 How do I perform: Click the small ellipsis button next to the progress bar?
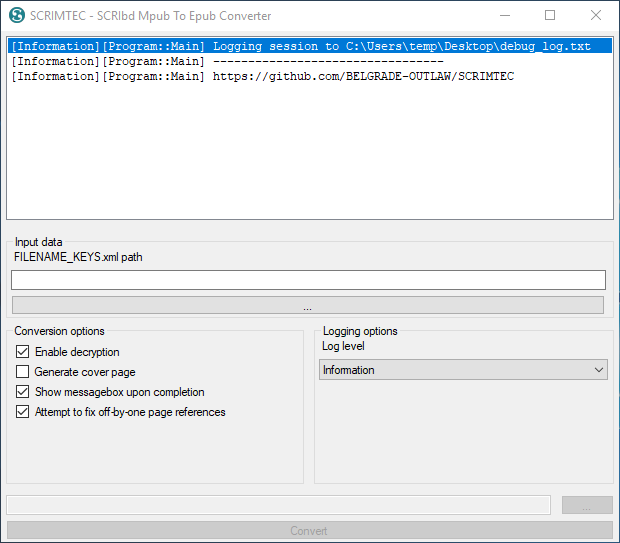point(587,505)
